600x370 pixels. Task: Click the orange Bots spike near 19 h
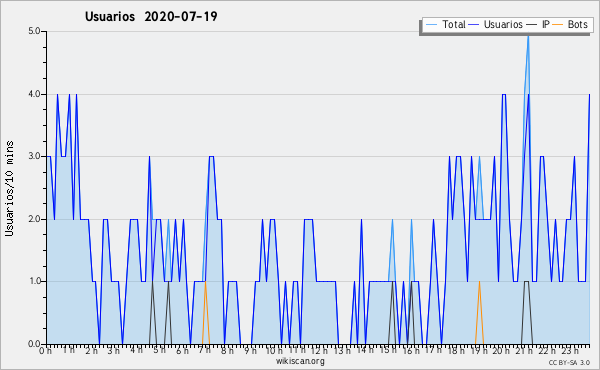pos(479,313)
